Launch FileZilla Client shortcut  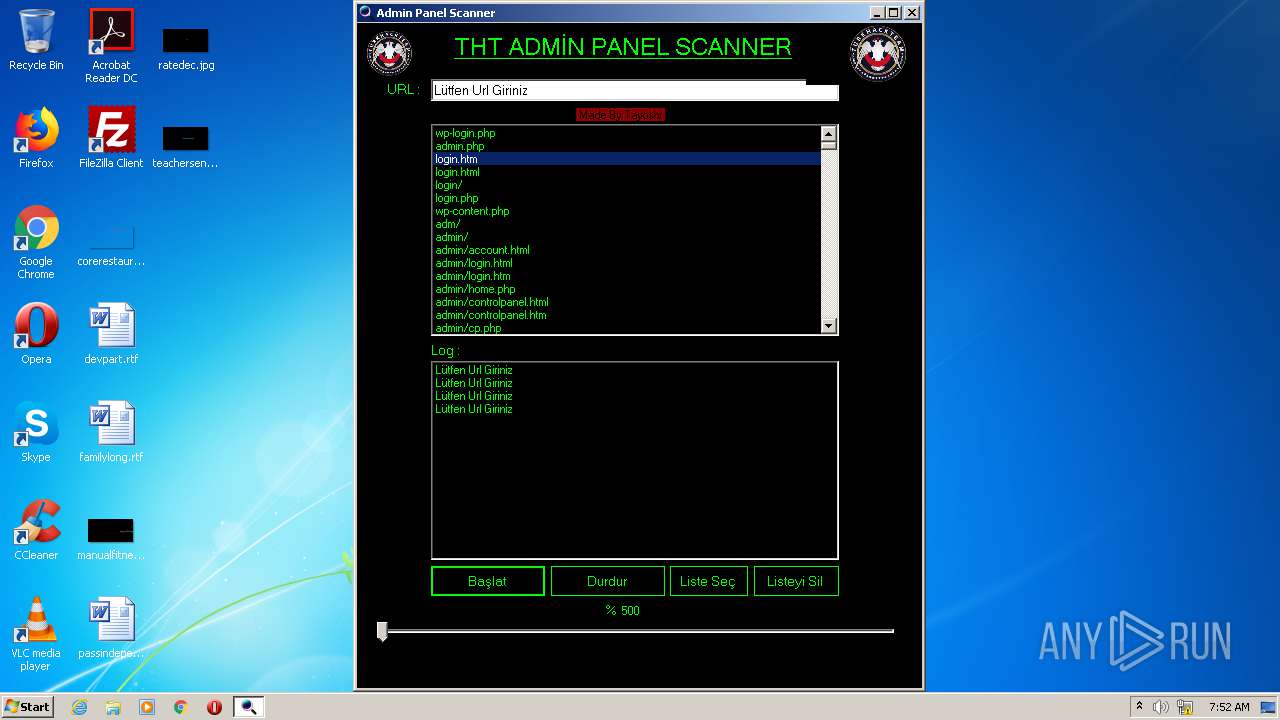click(x=111, y=138)
